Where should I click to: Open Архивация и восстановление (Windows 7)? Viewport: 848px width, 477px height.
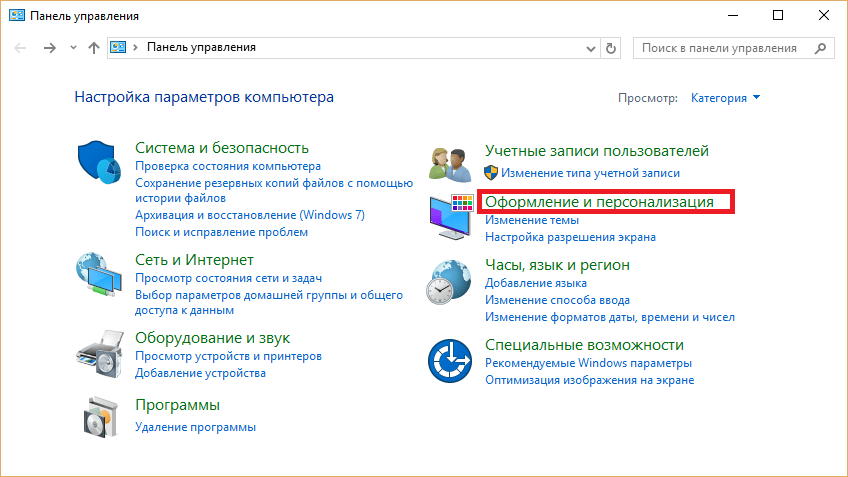[250, 215]
